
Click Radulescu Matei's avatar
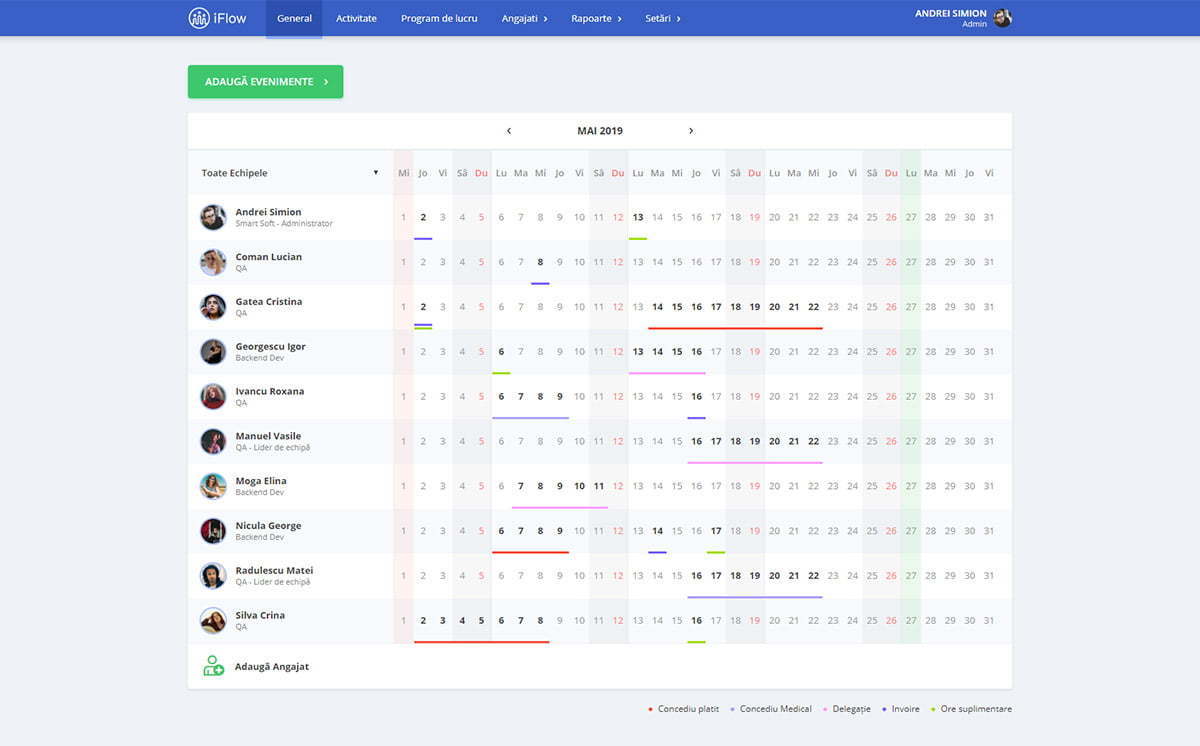pyautogui.click(x=213, y=576)
